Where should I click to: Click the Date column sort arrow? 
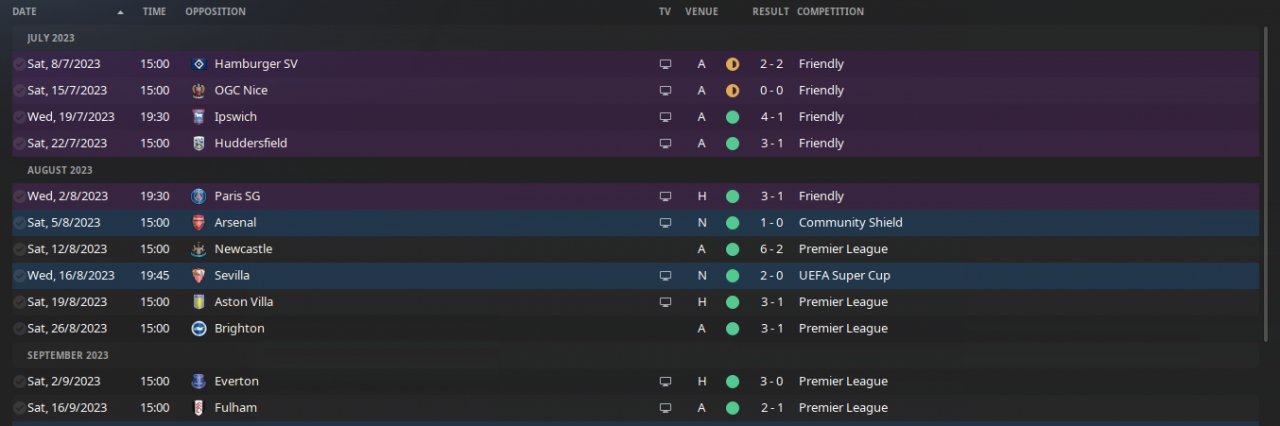(121, 12)
